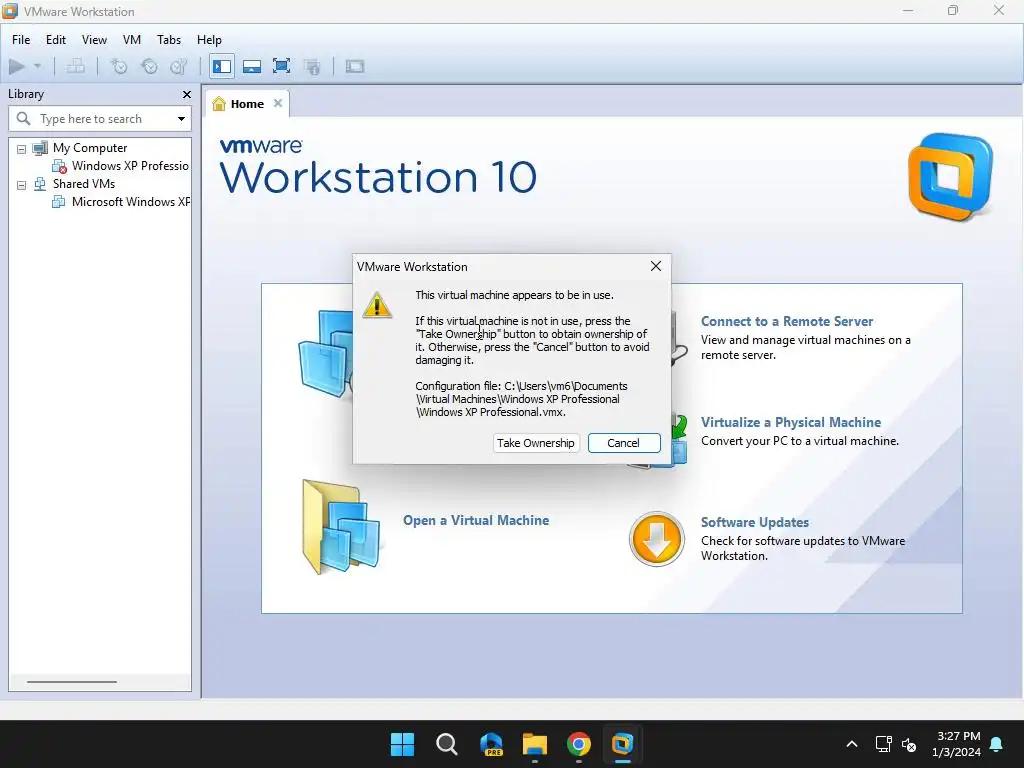Viewport: 1024px width, 768px height.
Task: Open the Help menu
Action: (209, 40)
